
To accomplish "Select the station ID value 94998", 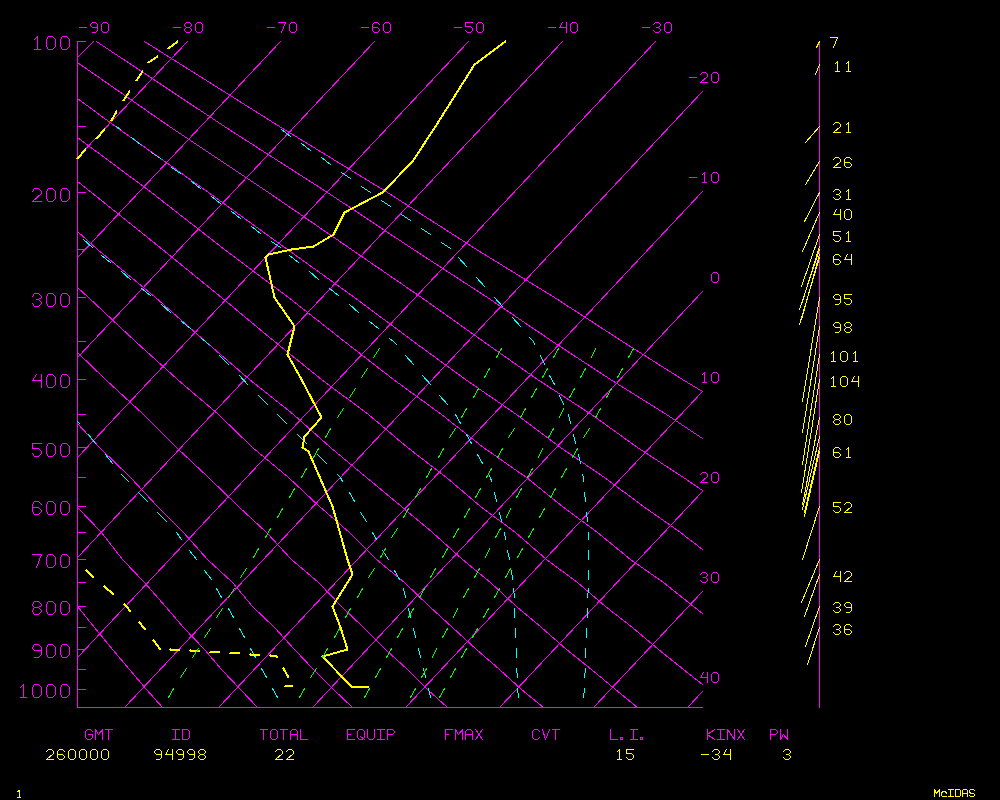I will pos(180,755).
